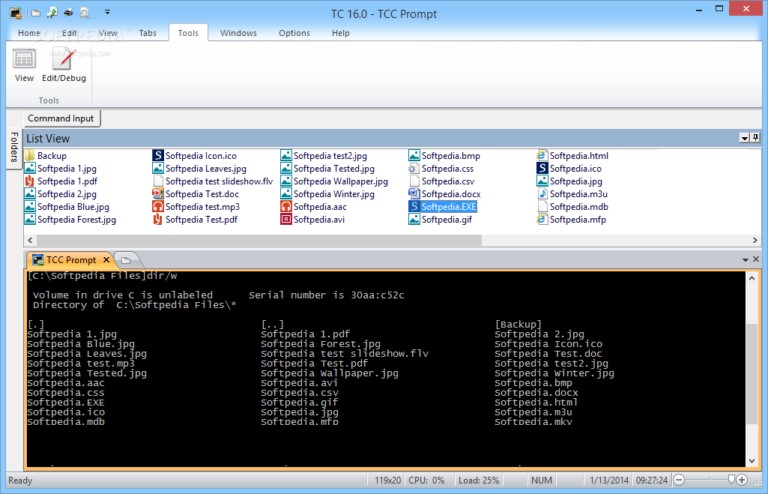The width and height of the screenshot is (768, 494).
Task: Click the console vertical scrollbar thumb
Action: point(752,374)
